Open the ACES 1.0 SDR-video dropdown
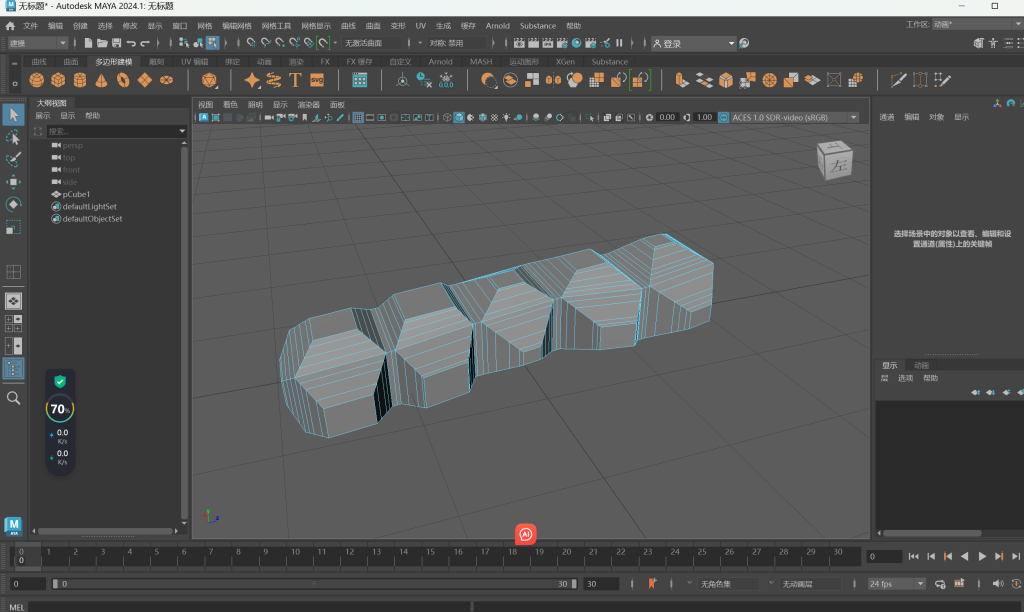This screenshot has width=1024, height=612. point(795,118)
